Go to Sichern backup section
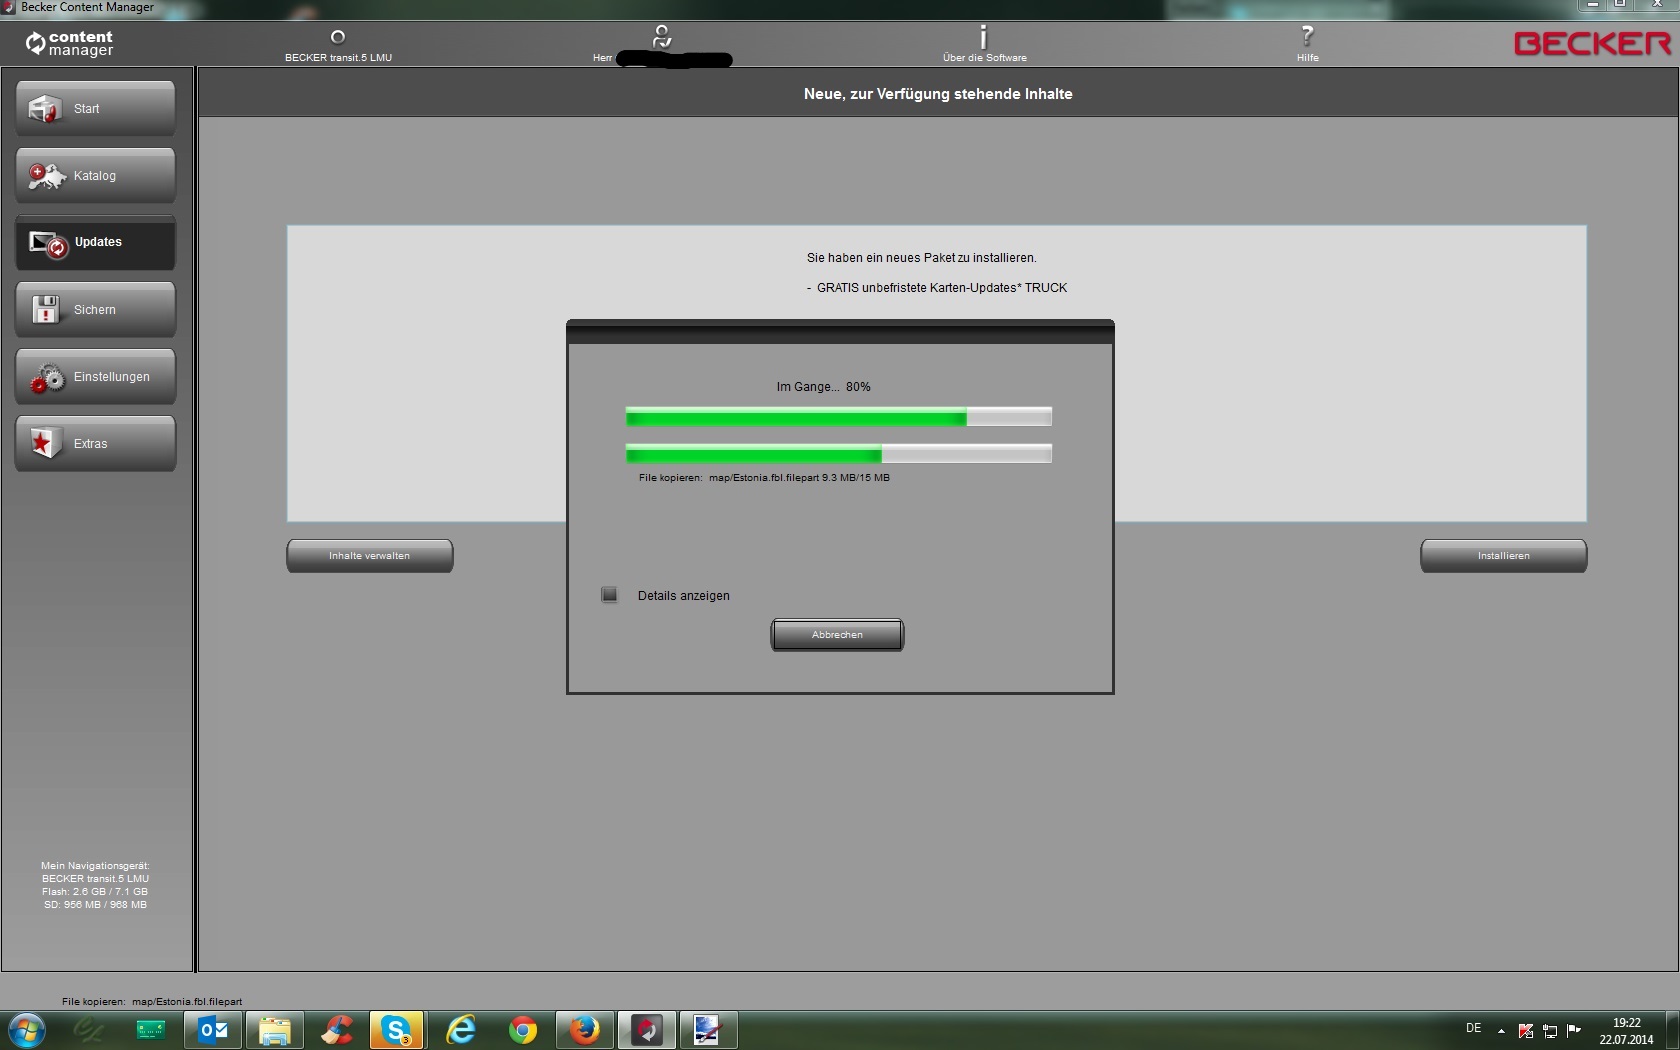1680x1050 pixels. (95, 310)
